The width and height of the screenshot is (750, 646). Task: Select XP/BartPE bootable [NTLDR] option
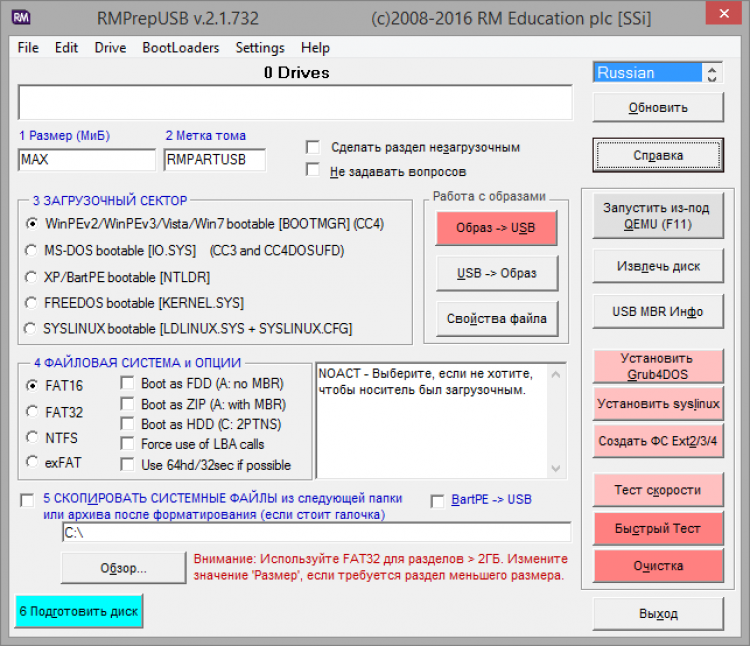(32, 277)
